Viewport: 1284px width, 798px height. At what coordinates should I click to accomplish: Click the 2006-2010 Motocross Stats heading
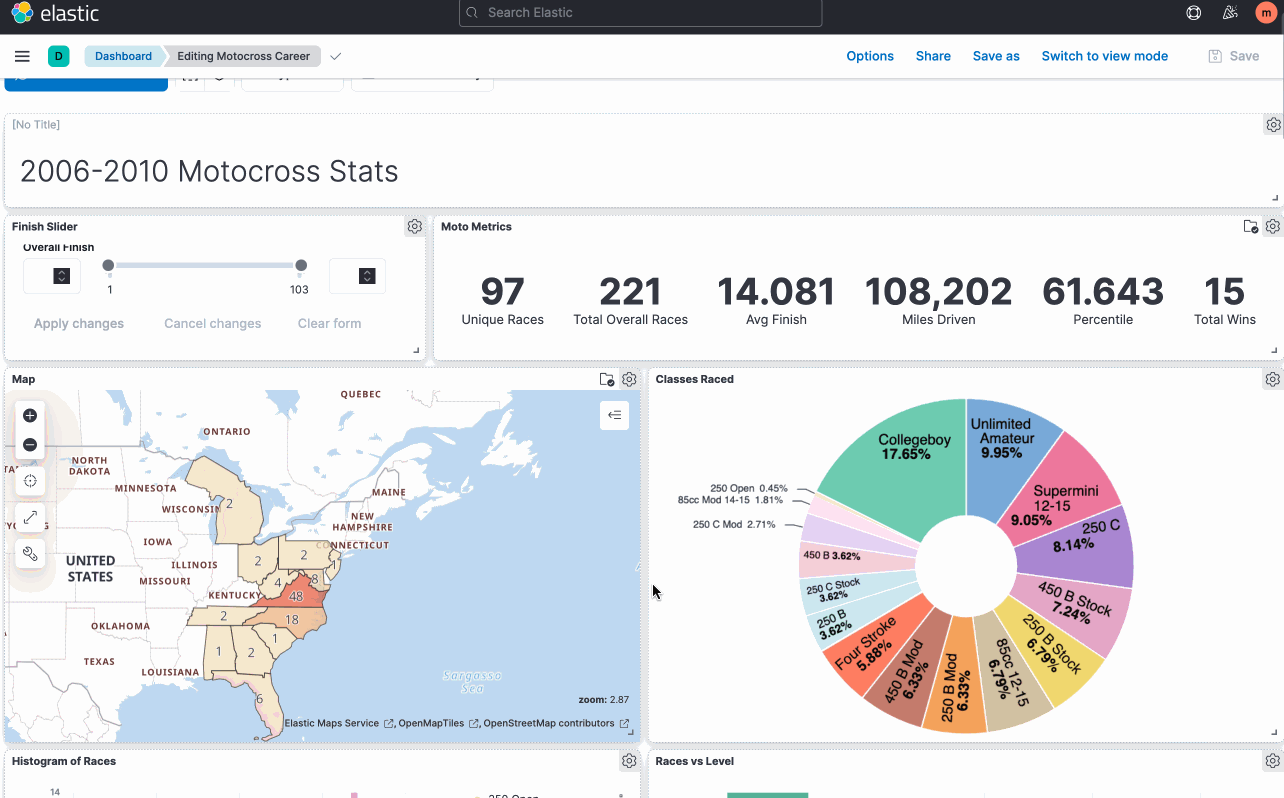[x=209, y=171]
